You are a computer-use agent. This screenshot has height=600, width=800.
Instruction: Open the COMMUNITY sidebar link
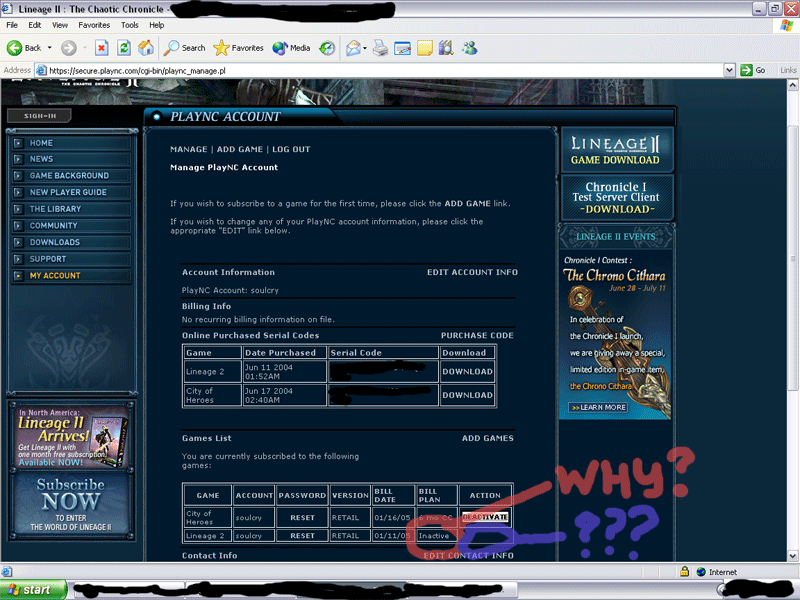(71, 226)
